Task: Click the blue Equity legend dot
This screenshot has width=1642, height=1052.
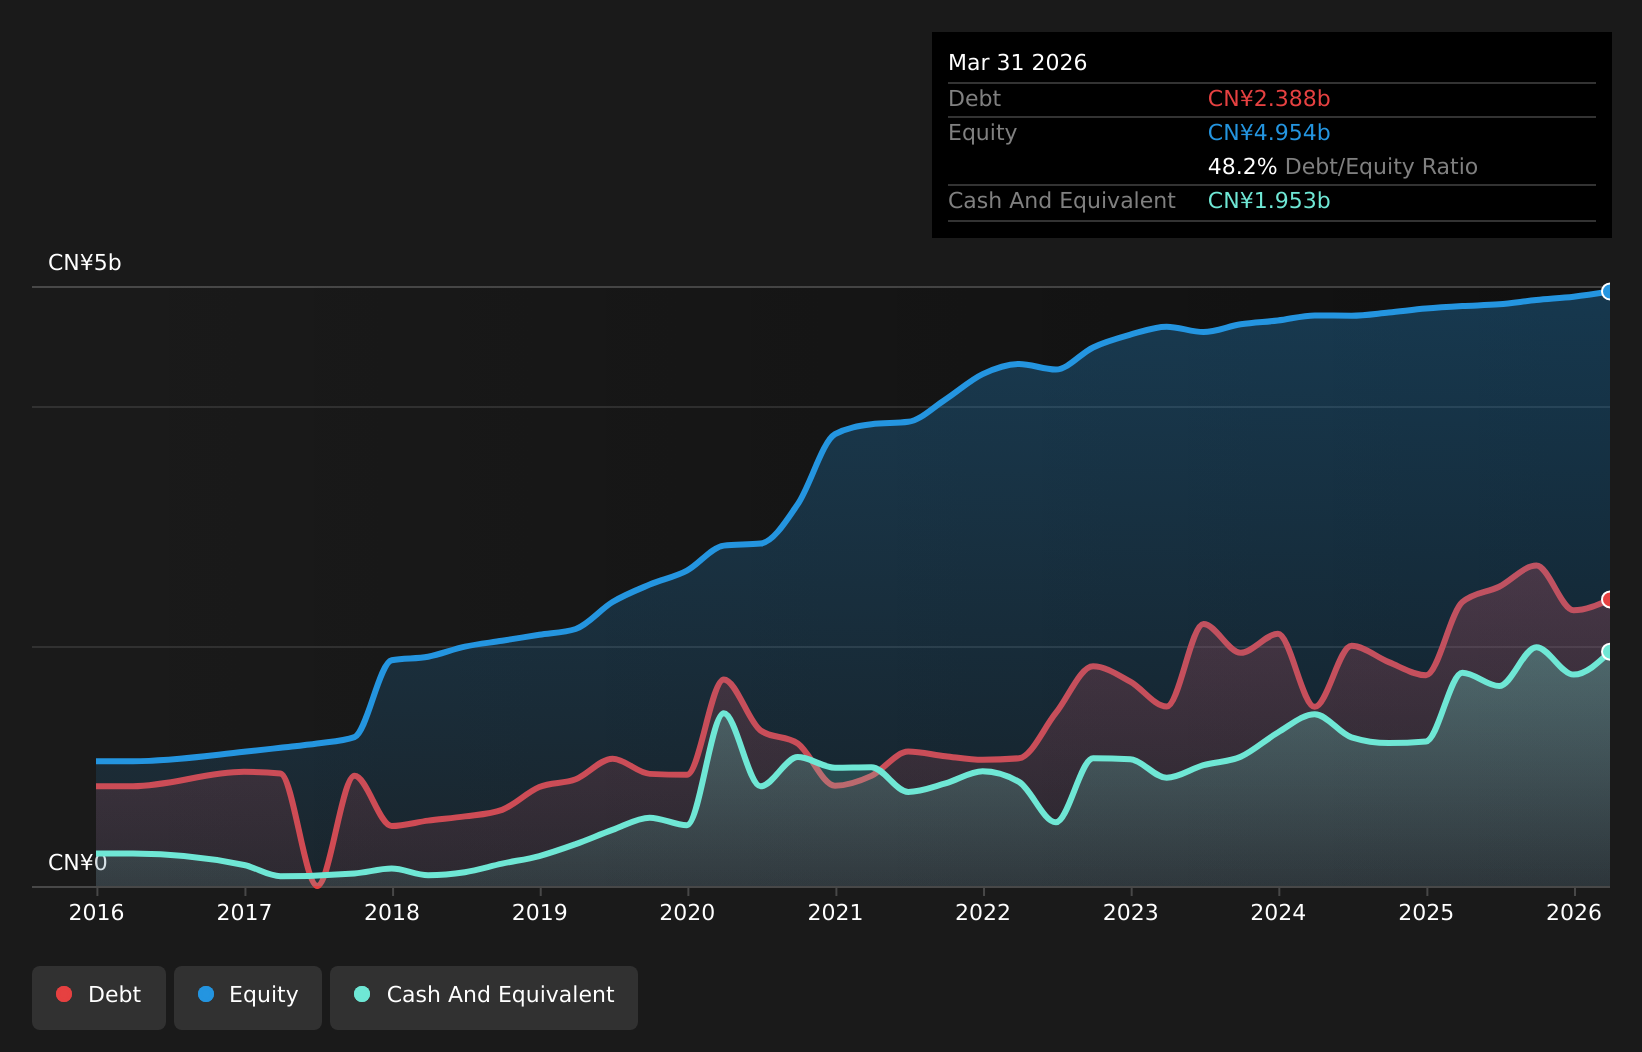Action: pyautogui.click(x=206, y=994)
